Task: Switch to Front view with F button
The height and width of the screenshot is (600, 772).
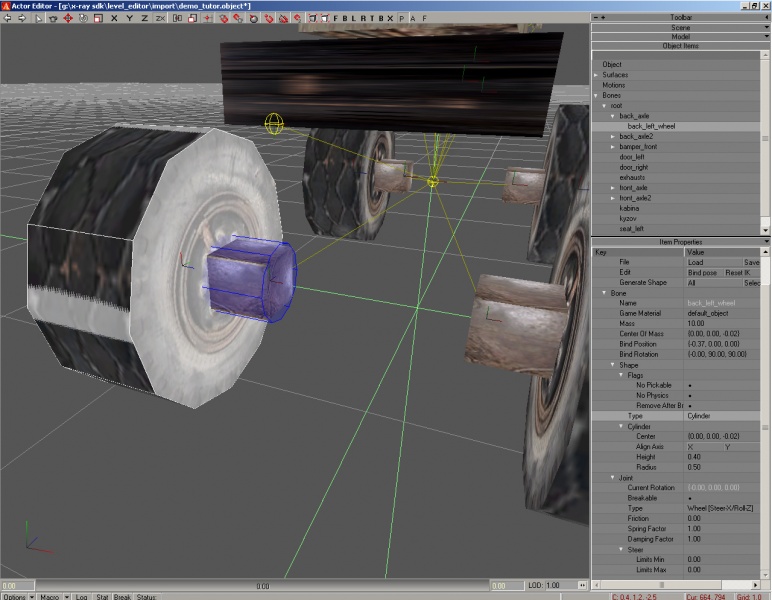Action: [x=335, y=18]
